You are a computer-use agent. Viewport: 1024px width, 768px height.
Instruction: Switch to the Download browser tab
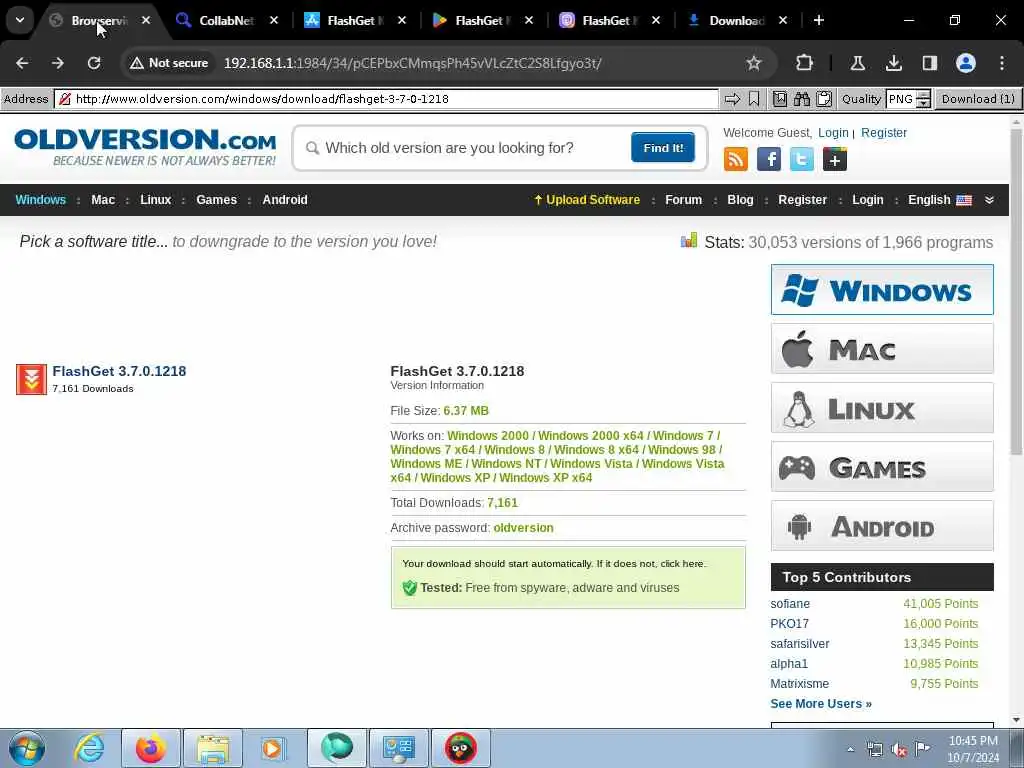point(736,21)
